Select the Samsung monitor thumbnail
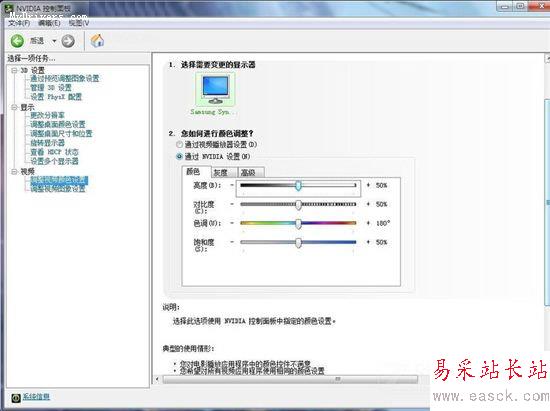 tap(215, 90)
